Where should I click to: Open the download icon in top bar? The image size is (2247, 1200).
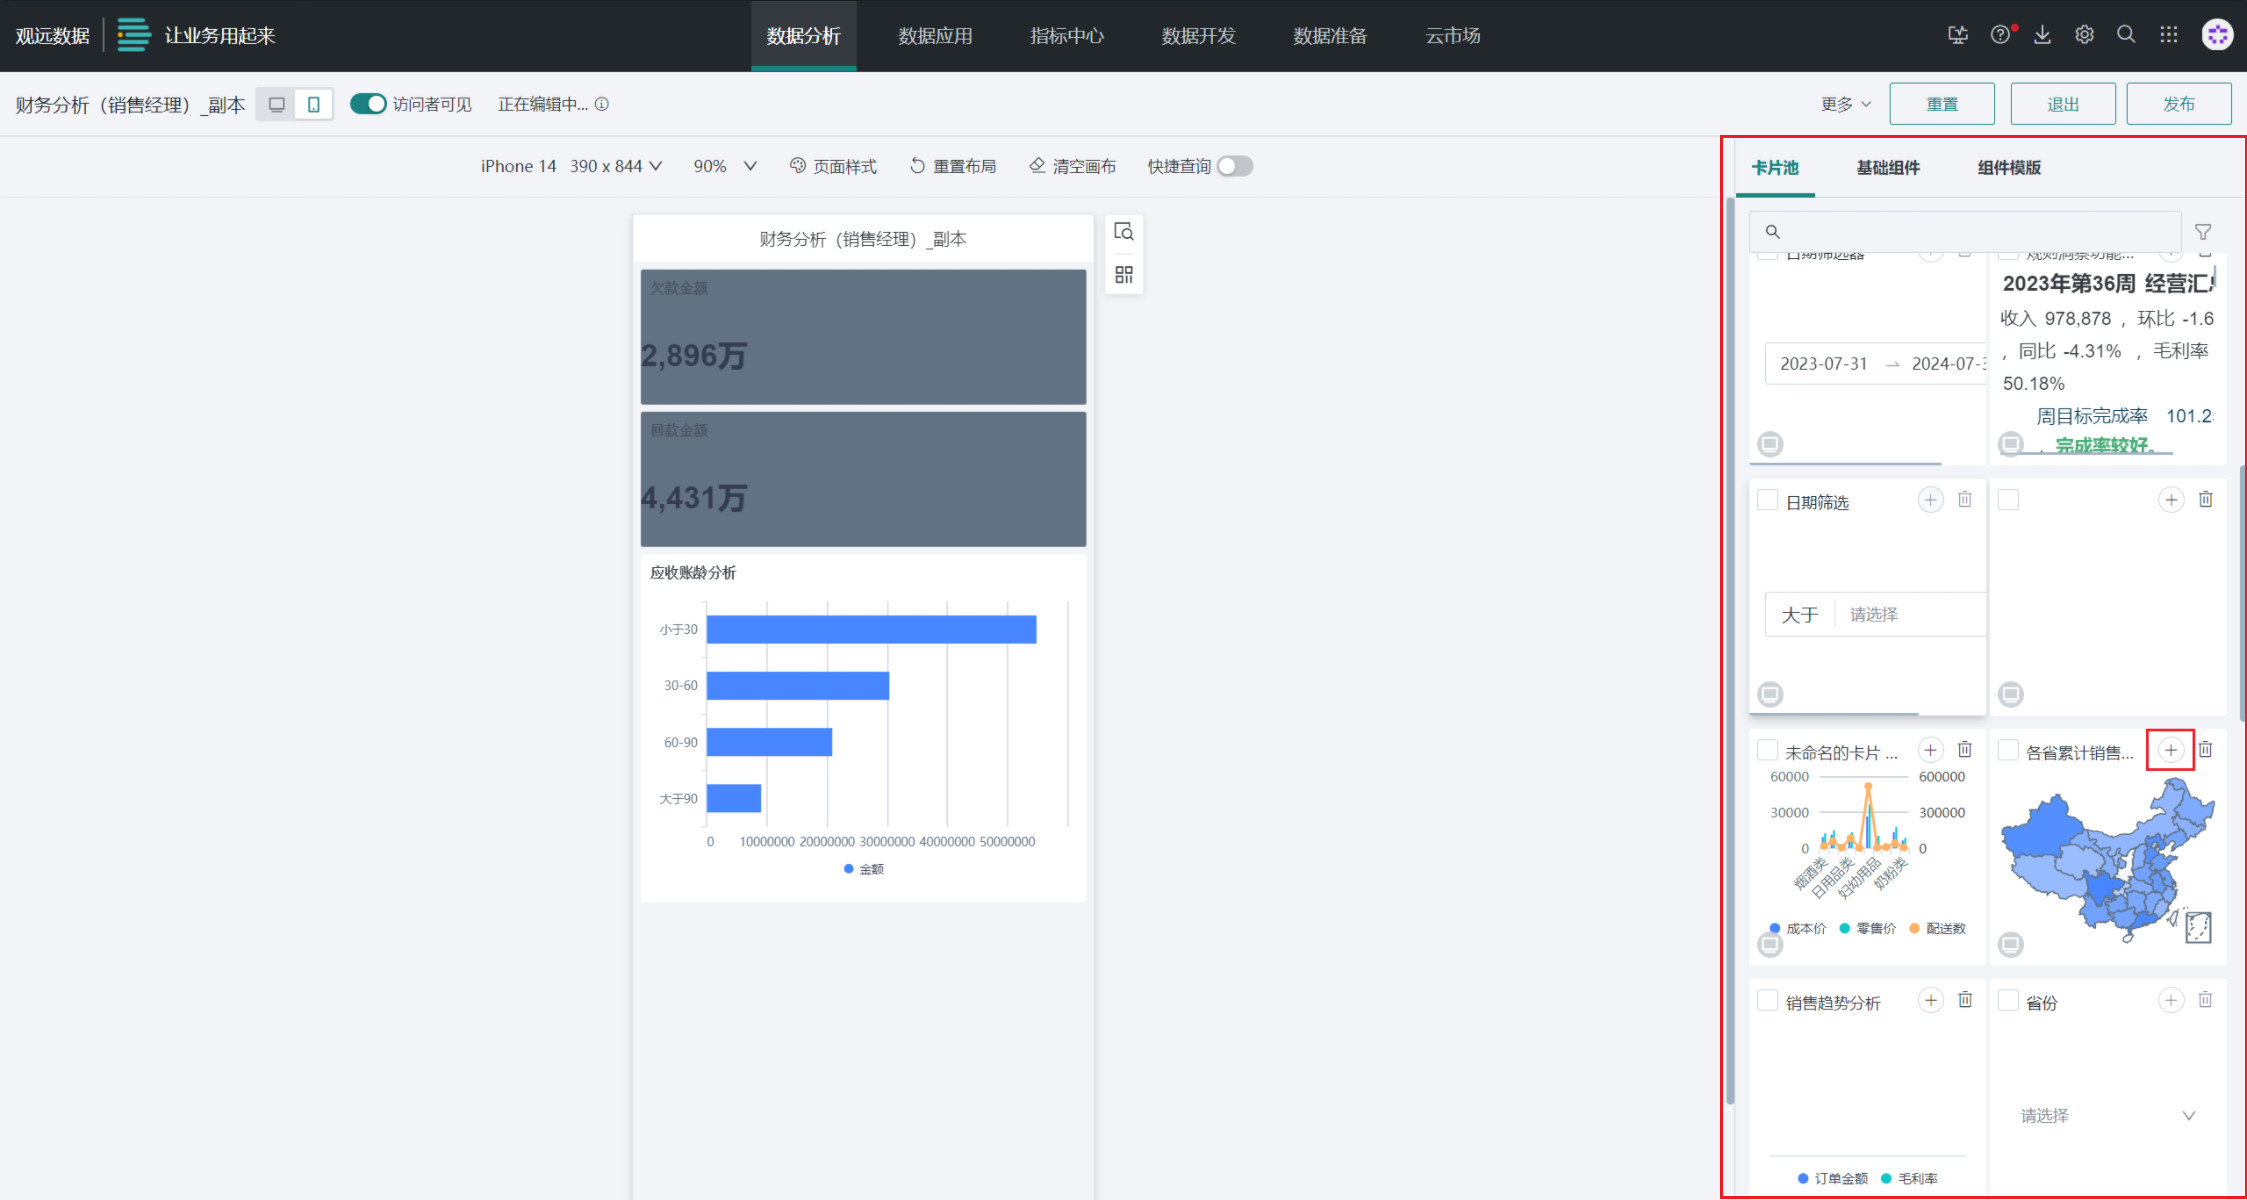click(x=2042, y=35)
